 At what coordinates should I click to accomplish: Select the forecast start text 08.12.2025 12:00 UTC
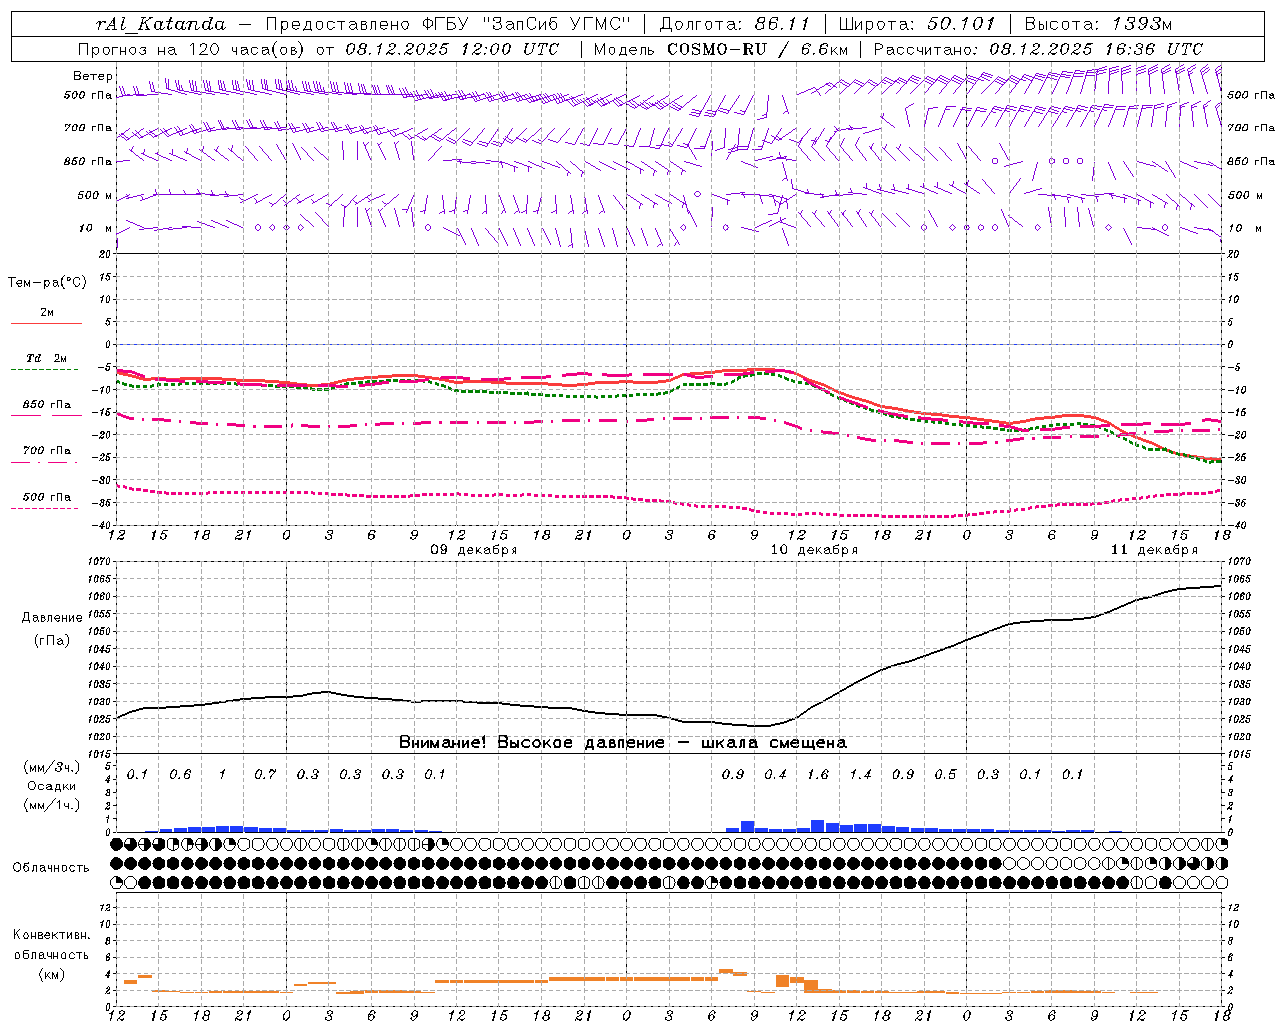click(x=452, y=49)
